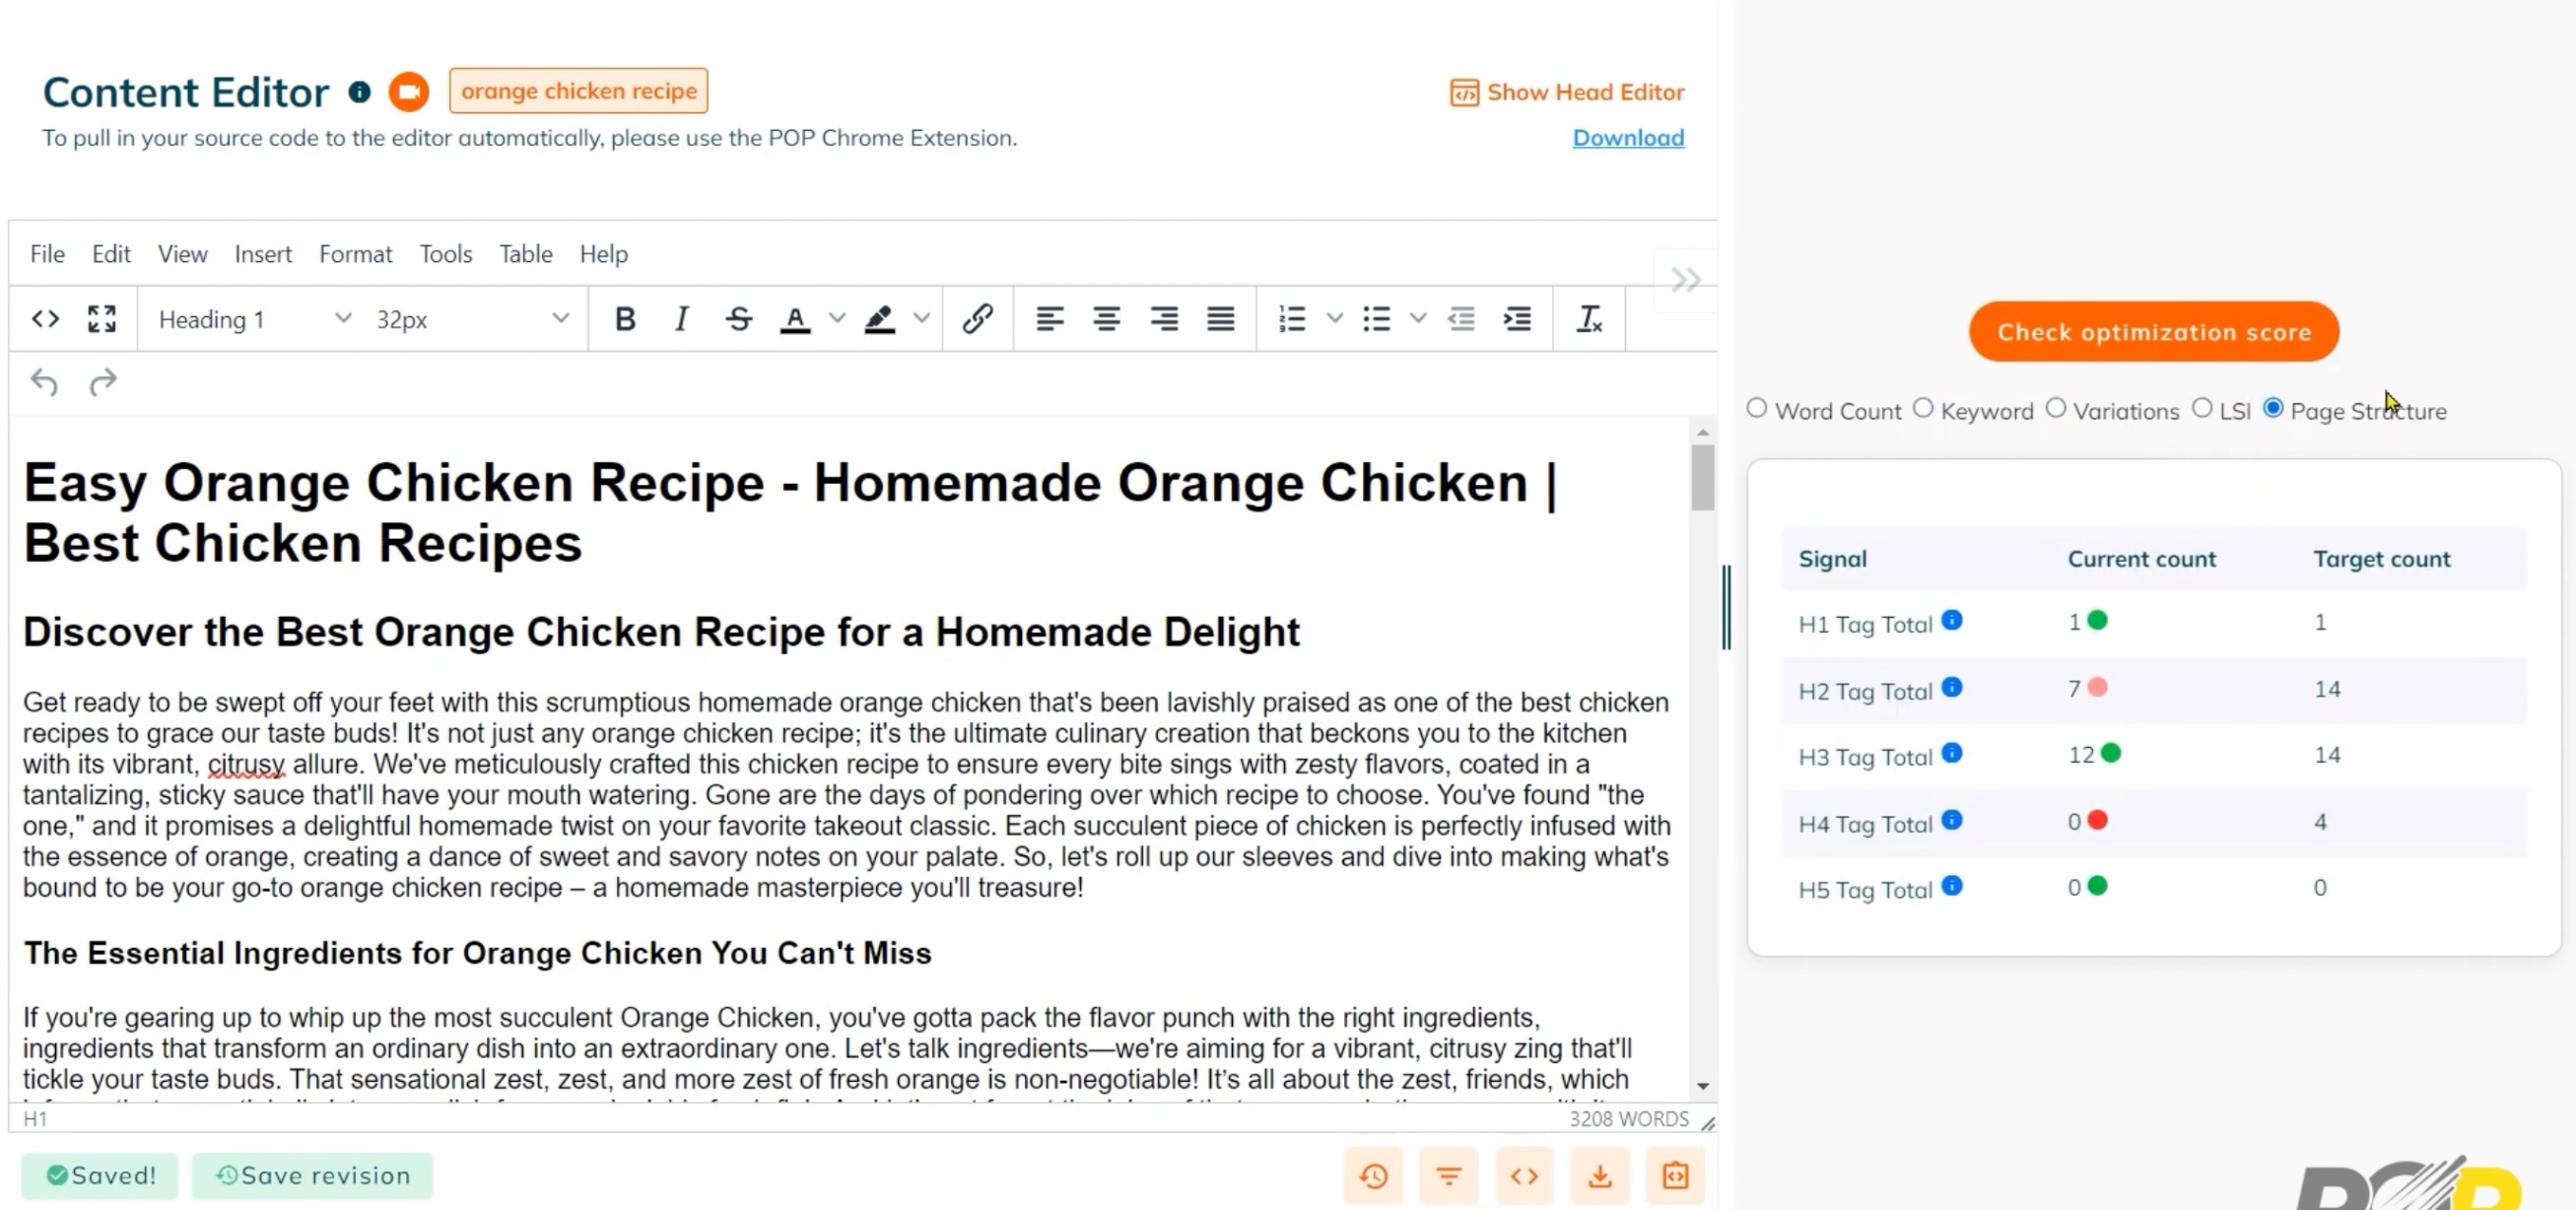Image resolution: width=2576 pixels, height=1210 pixels.
Task: Click the strikethrough formatting icon
Action: (x=739, y=319)
